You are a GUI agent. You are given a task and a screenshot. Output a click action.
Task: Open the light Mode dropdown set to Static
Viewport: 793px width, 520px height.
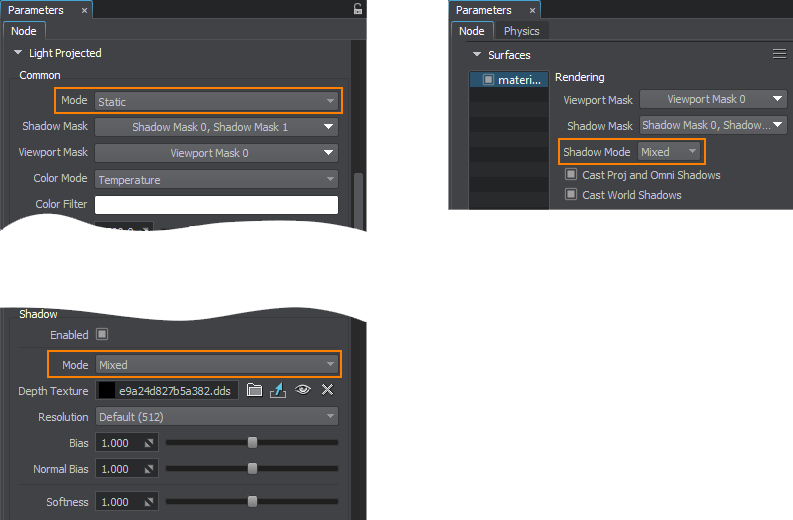coord(216,101)
